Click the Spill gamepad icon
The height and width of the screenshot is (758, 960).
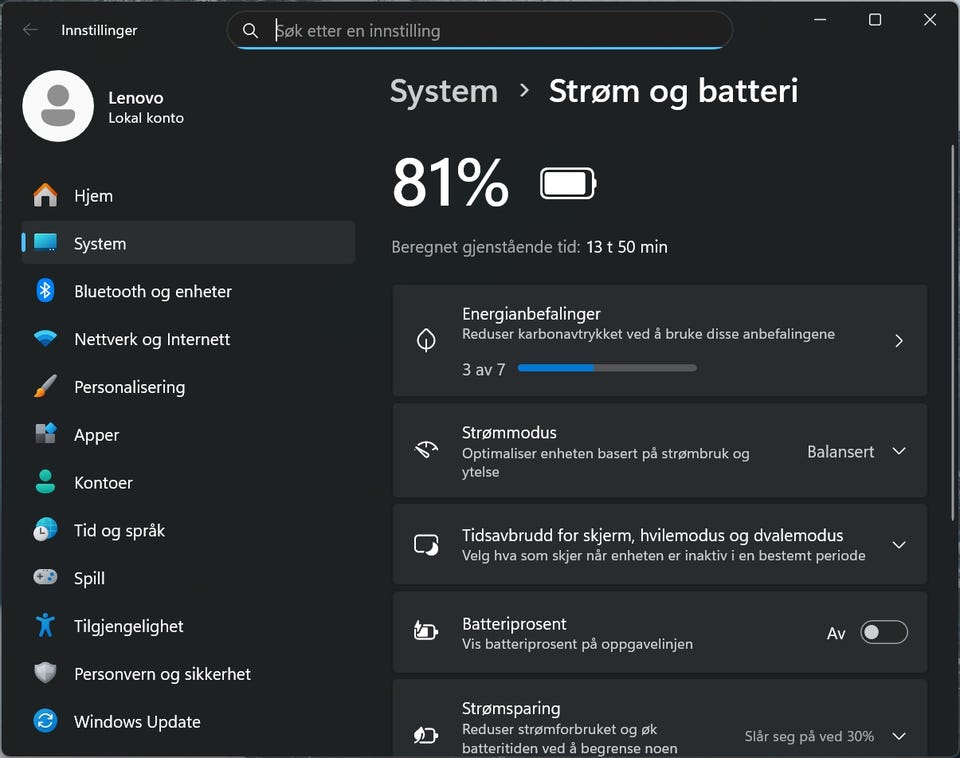(45, 577)
